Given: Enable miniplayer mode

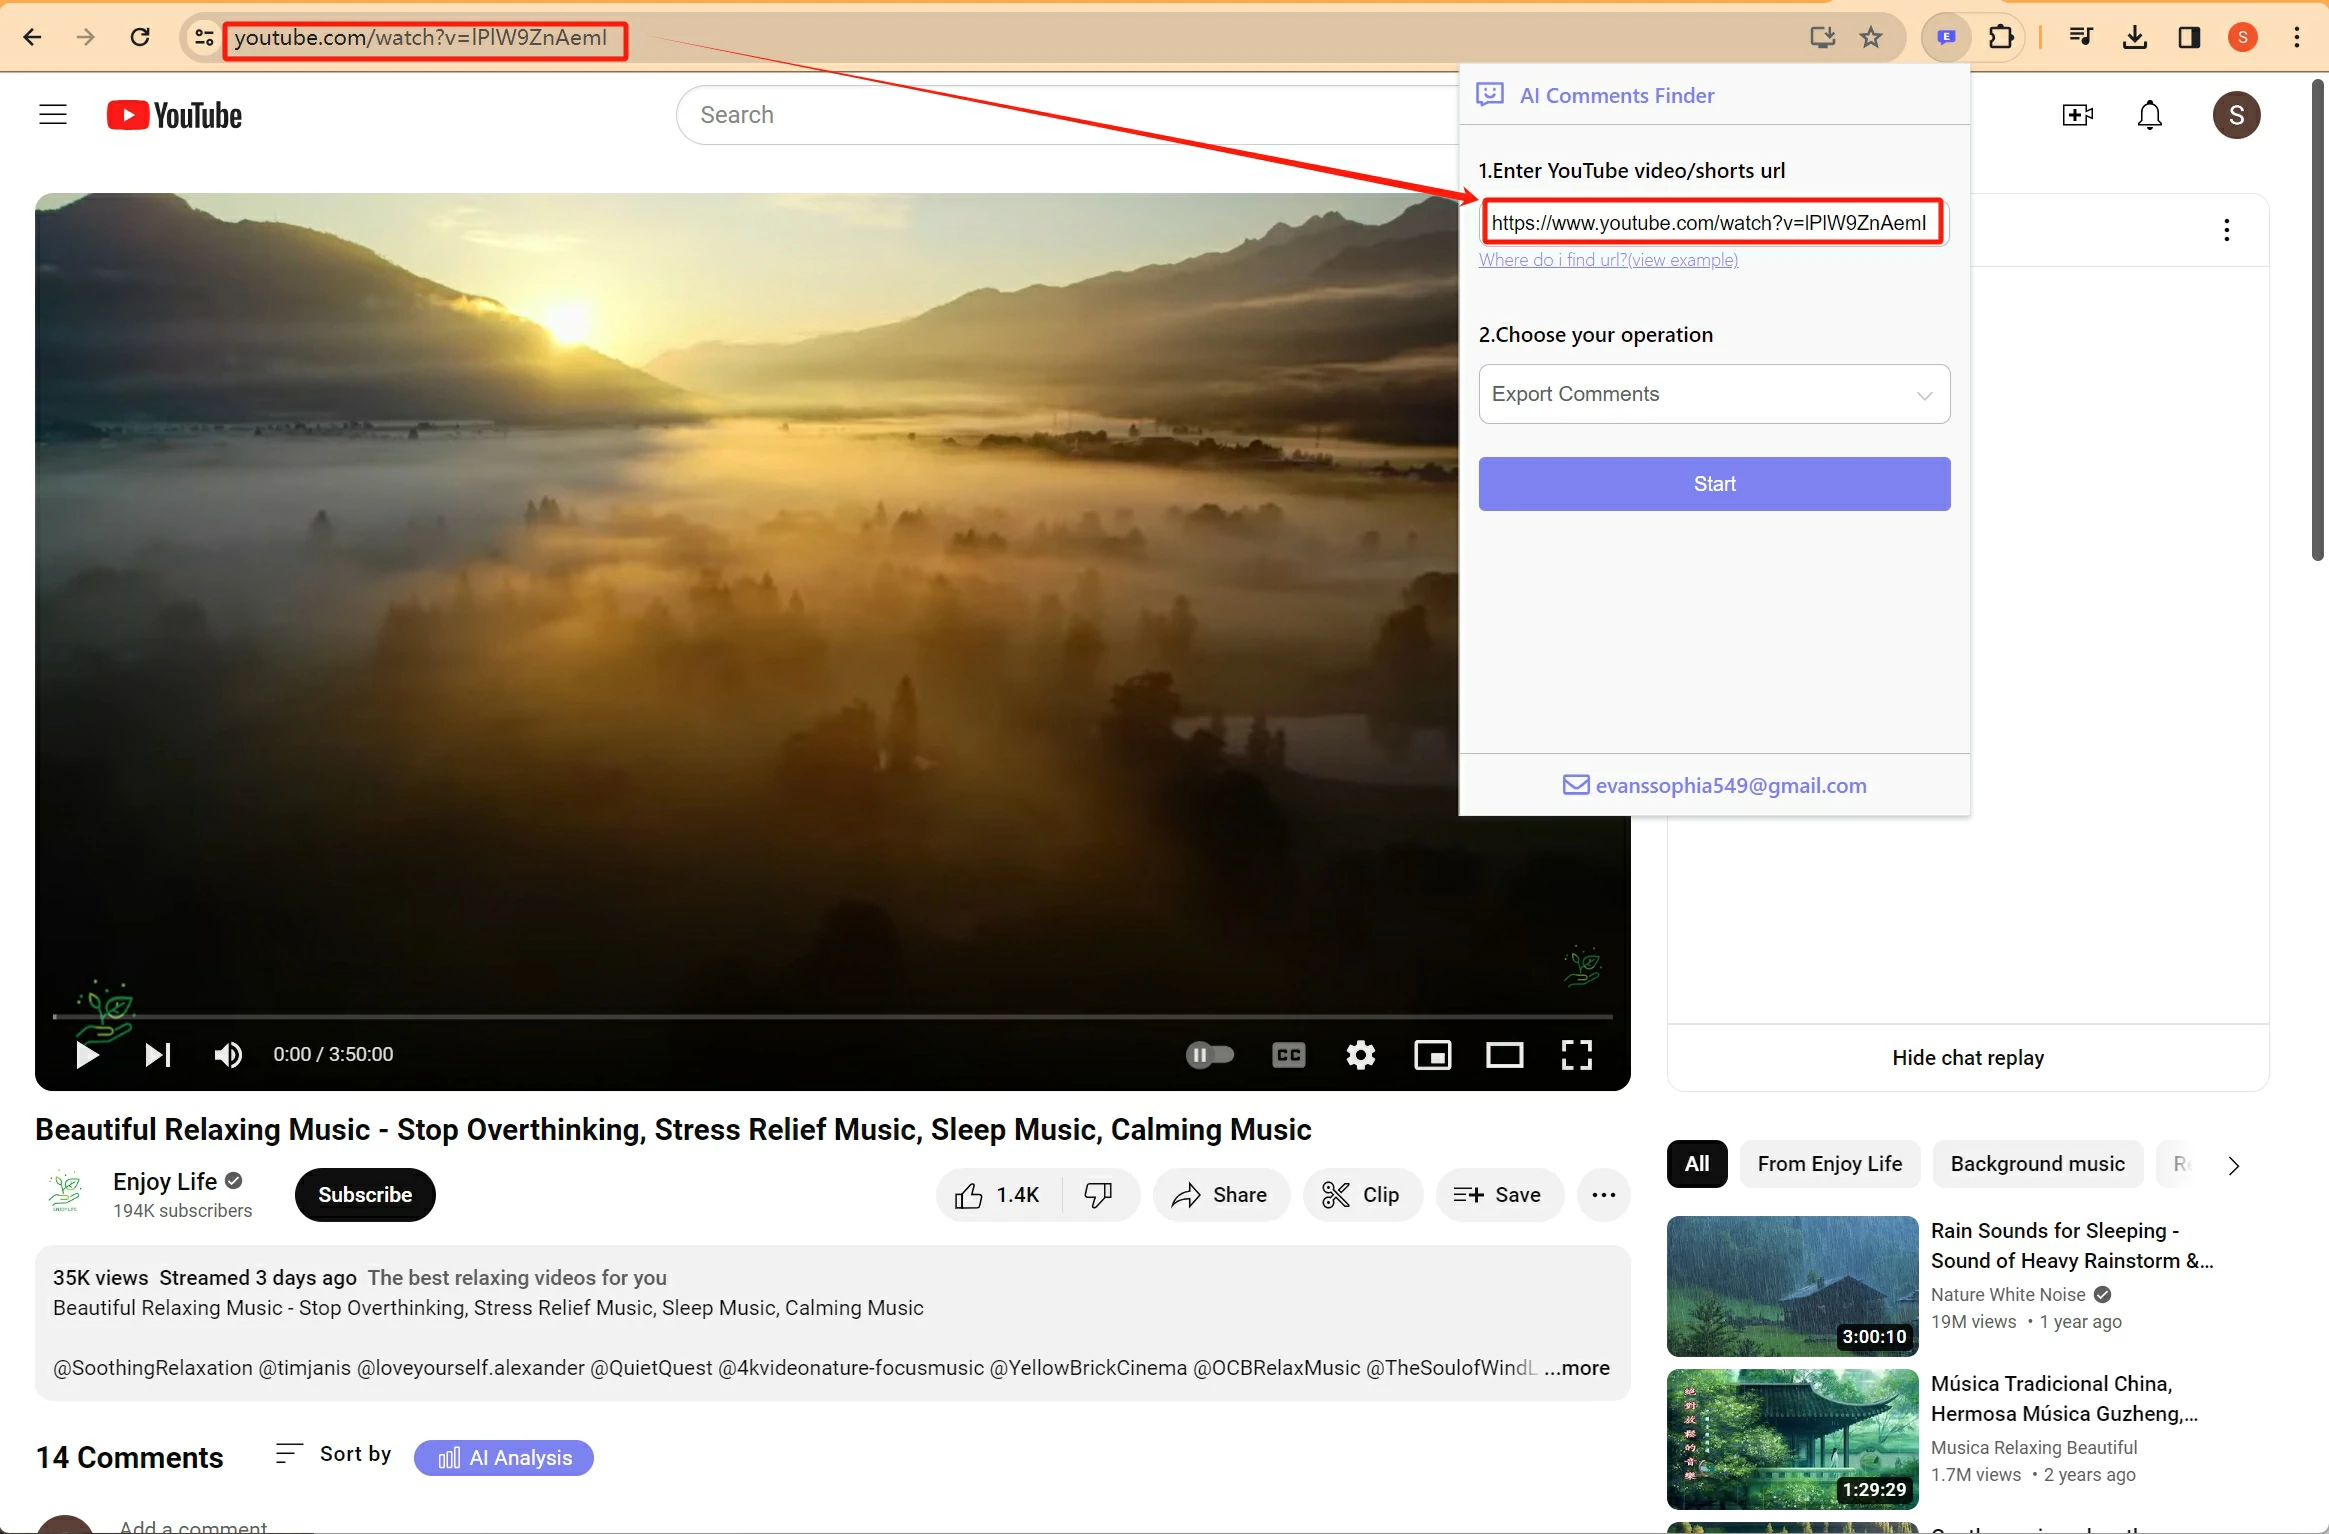Looking at the screenshot, I should pos(1433,1055).
